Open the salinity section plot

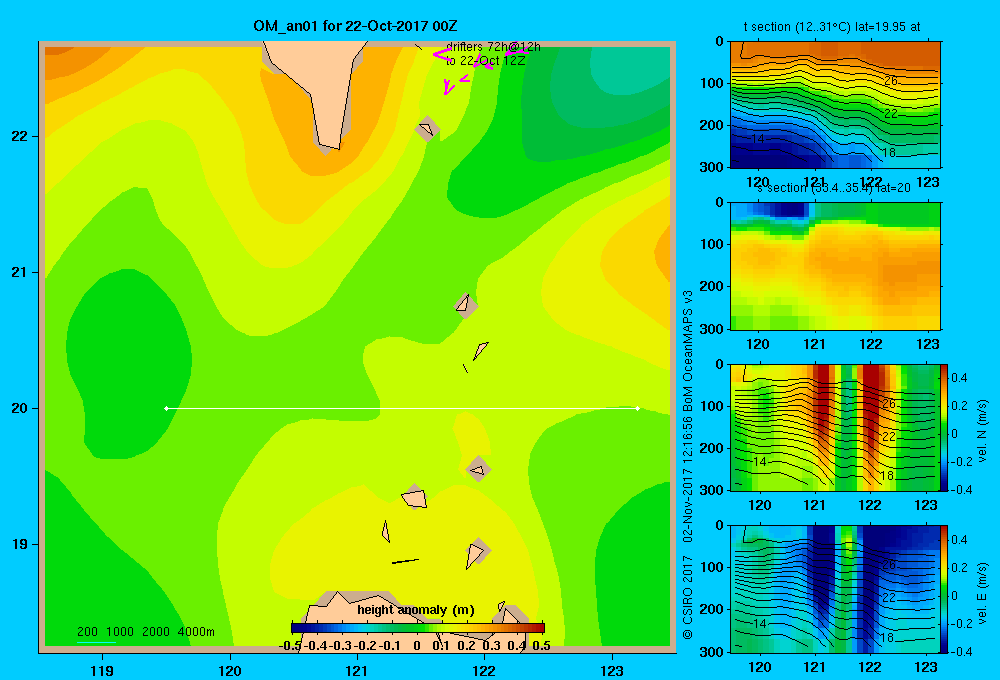coord(835,266)
